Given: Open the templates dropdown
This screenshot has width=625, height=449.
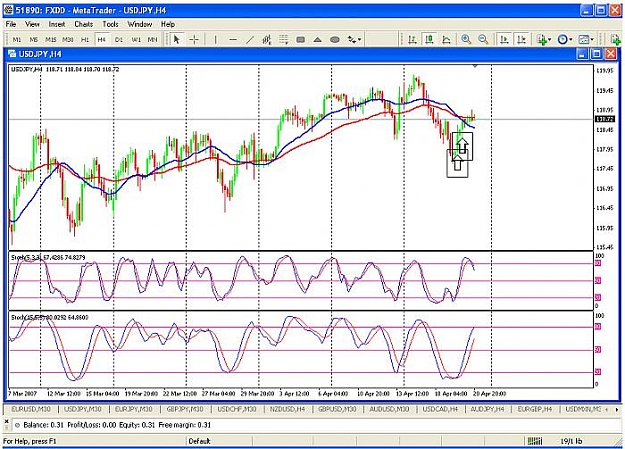Looking at the screenshot, I should coord(586,39).
